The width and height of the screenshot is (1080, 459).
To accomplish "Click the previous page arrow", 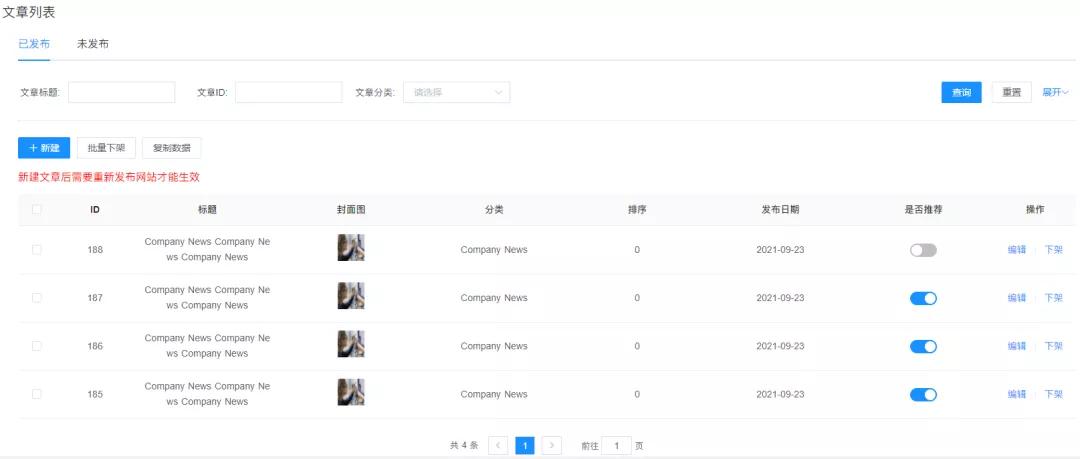I will tap(498, 445).
